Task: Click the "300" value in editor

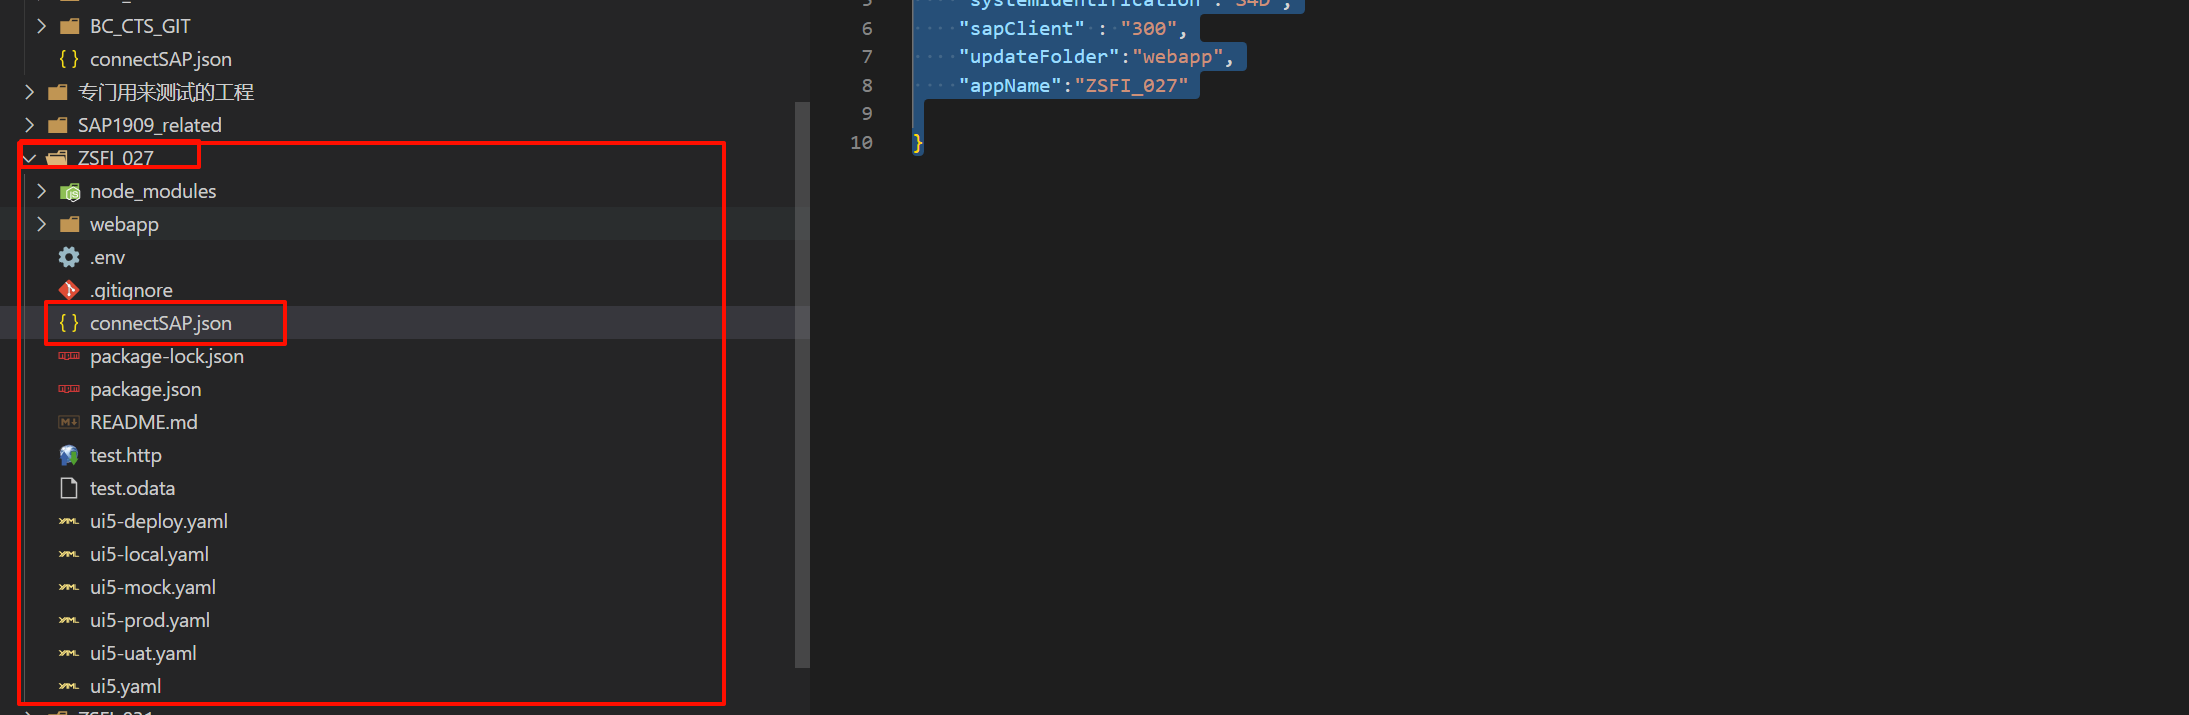Action: tap(1147, 29)
